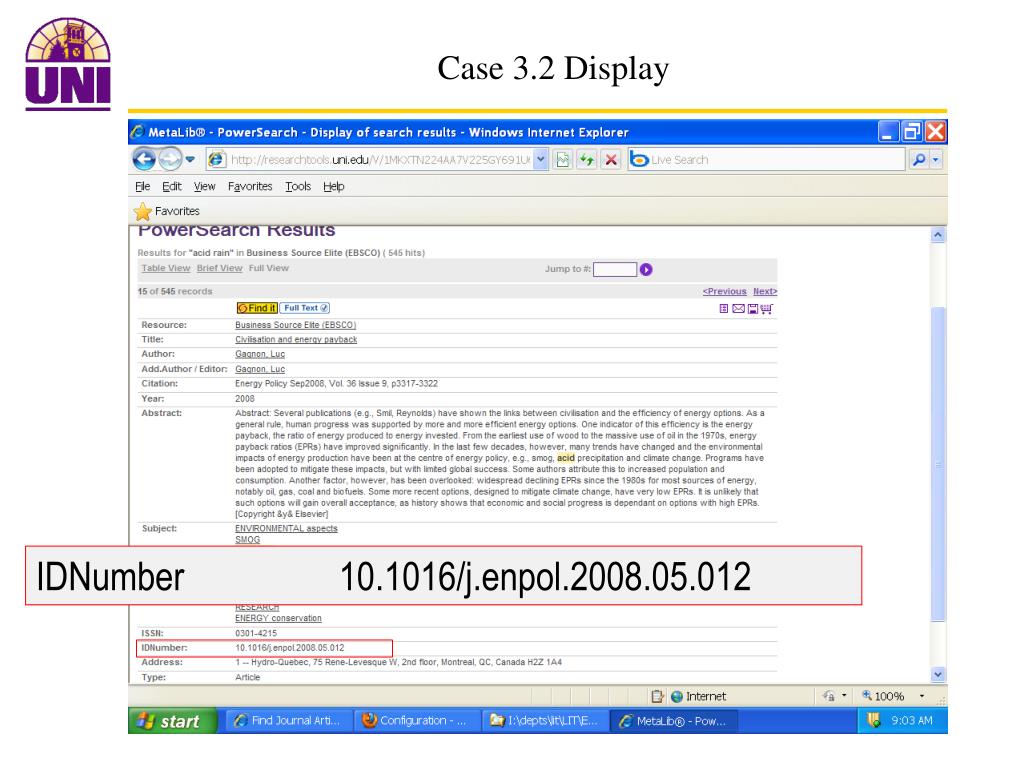Click the magnifier Search button
Viewport: 1024px width, 768px height.
tap(919, 159)
